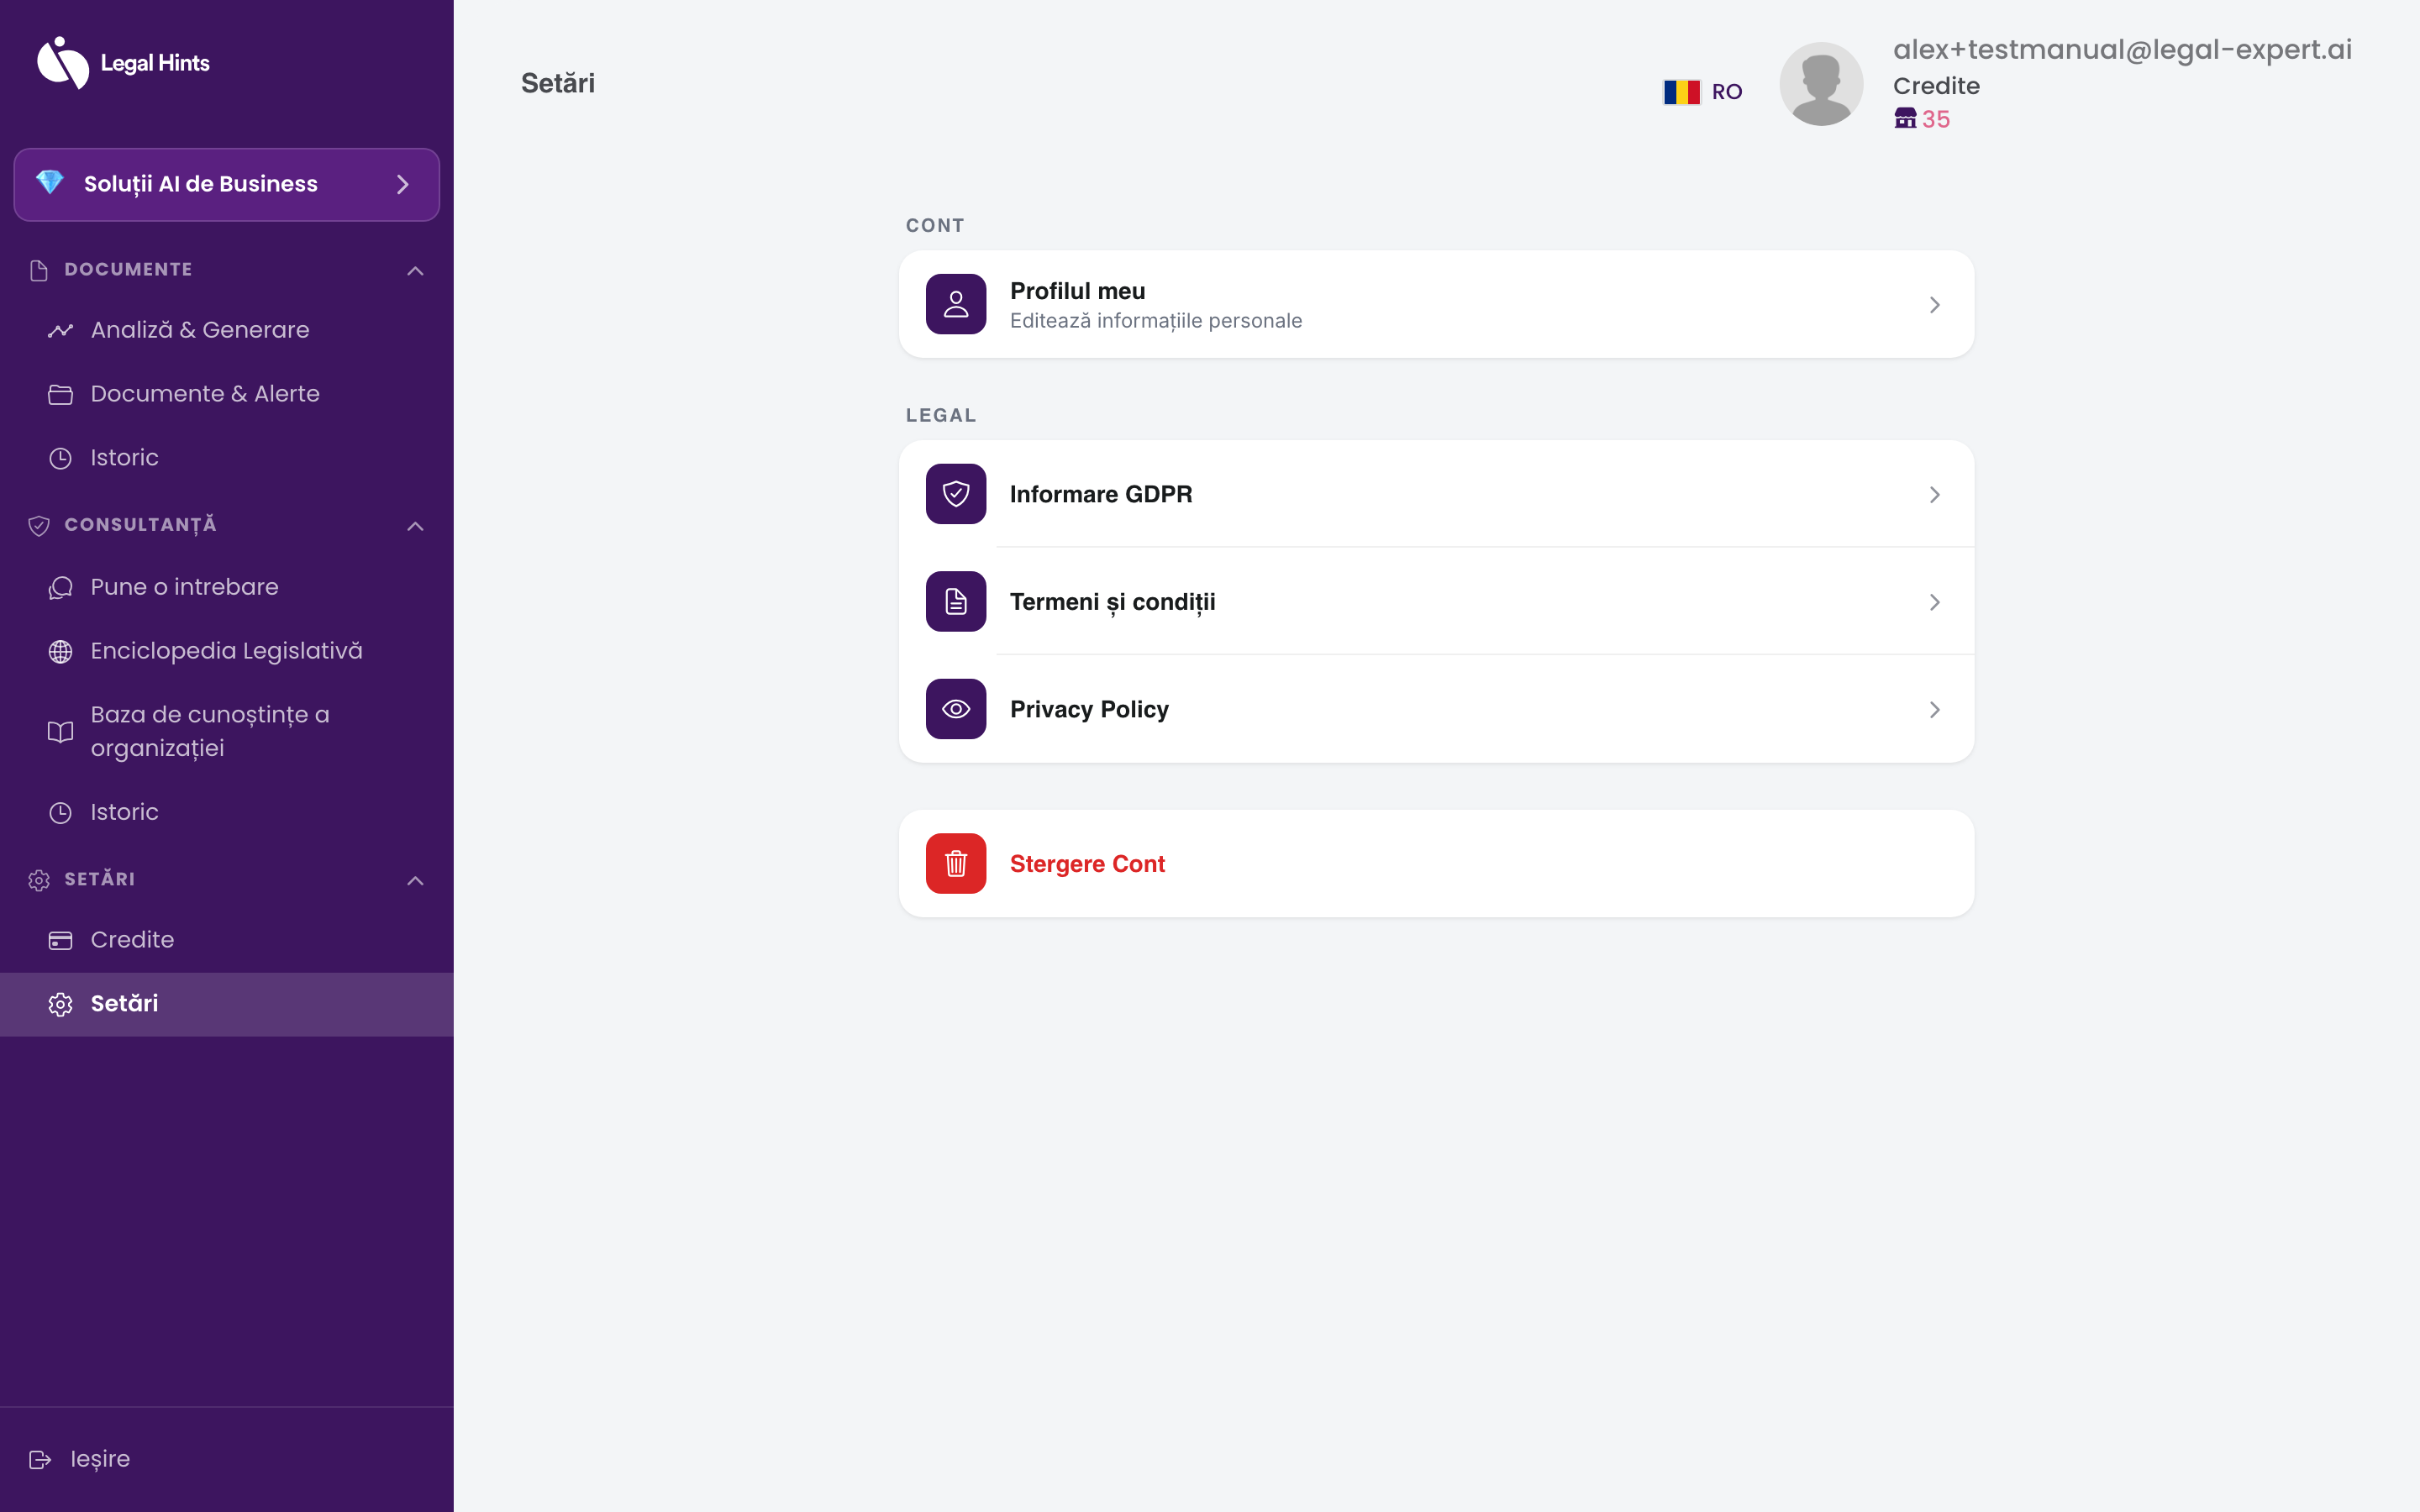2420x1512 pixels.
Task: Click the chevron on Profilul meu row
Action: pos(1934,304)
